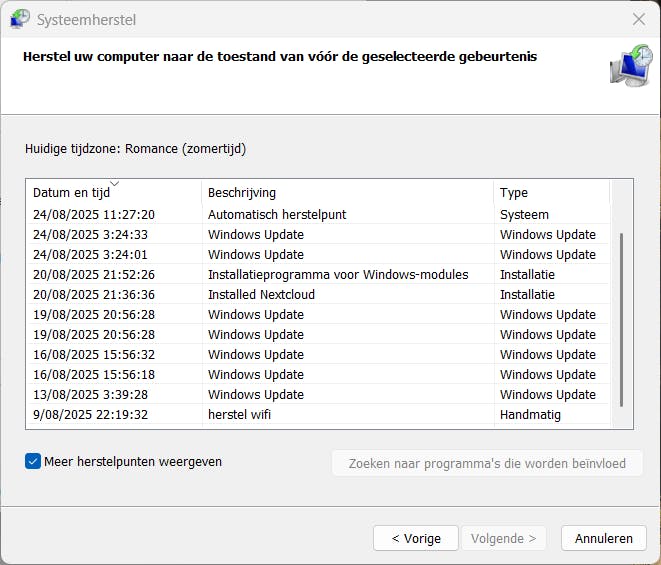
Task: Close the Systeemherstel window
Action: pyautogui.click(x=639, y=19)
